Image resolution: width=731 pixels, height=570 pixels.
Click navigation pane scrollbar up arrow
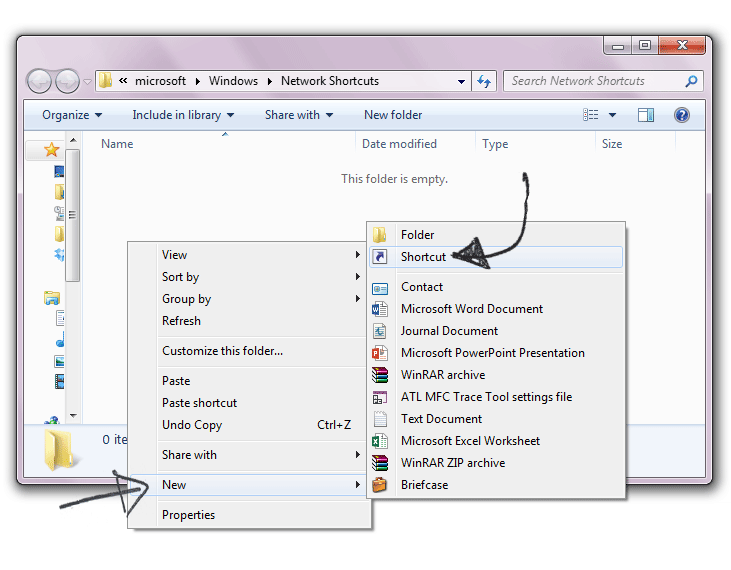73,139
